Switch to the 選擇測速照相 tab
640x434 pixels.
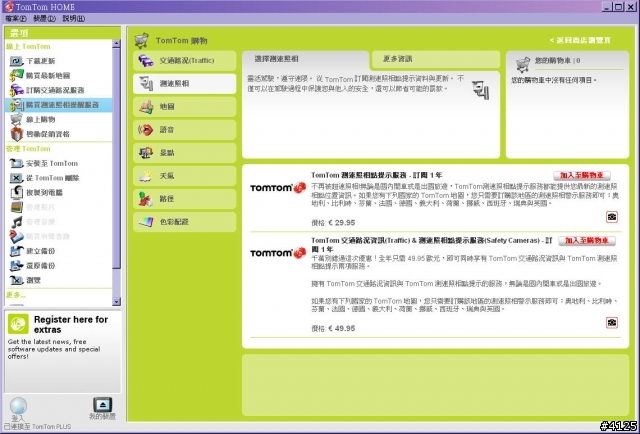[x=305, y=60]
